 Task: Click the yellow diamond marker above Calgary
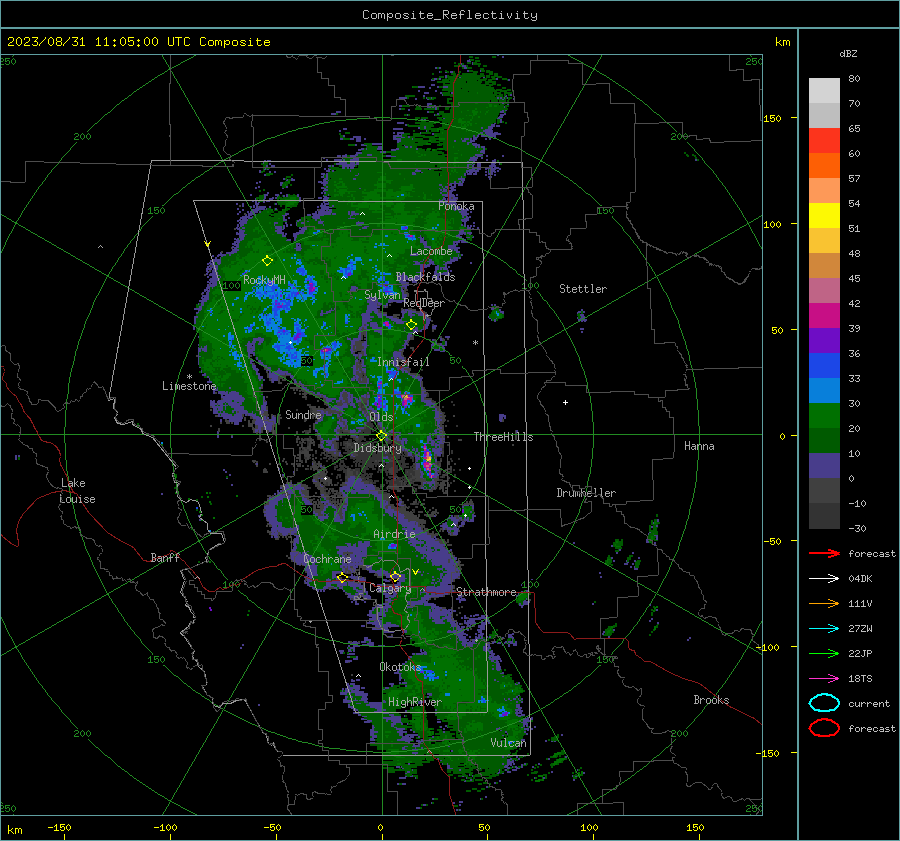coord(395,576)
